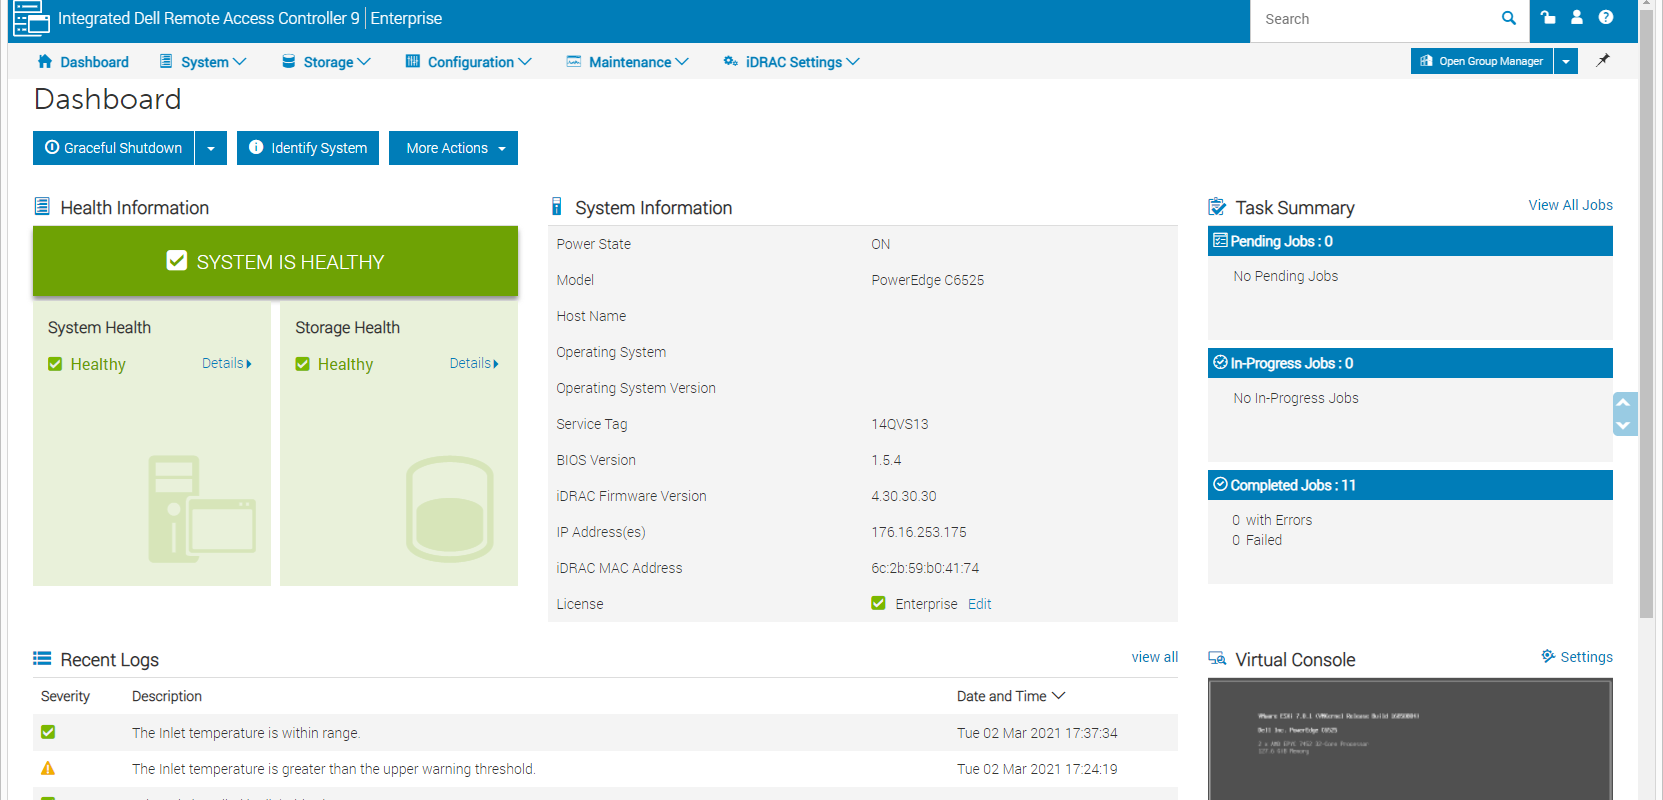
Task: Click the Open Group Manager button
Action: [1482, 61]
